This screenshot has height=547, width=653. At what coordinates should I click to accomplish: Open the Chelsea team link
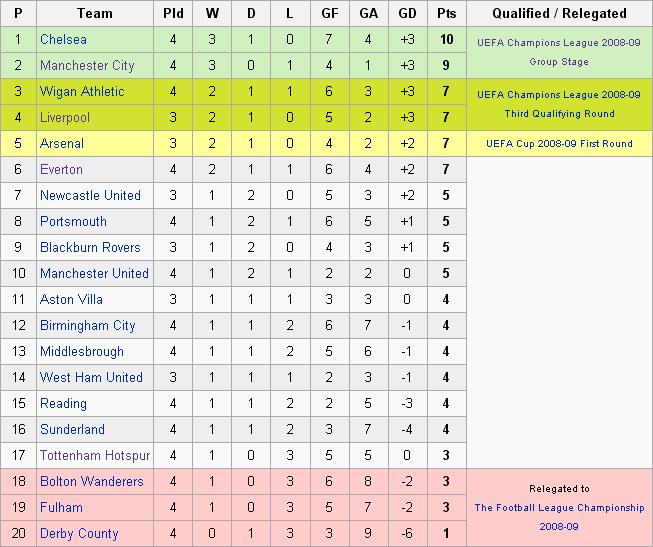click(x=63, y=39)
